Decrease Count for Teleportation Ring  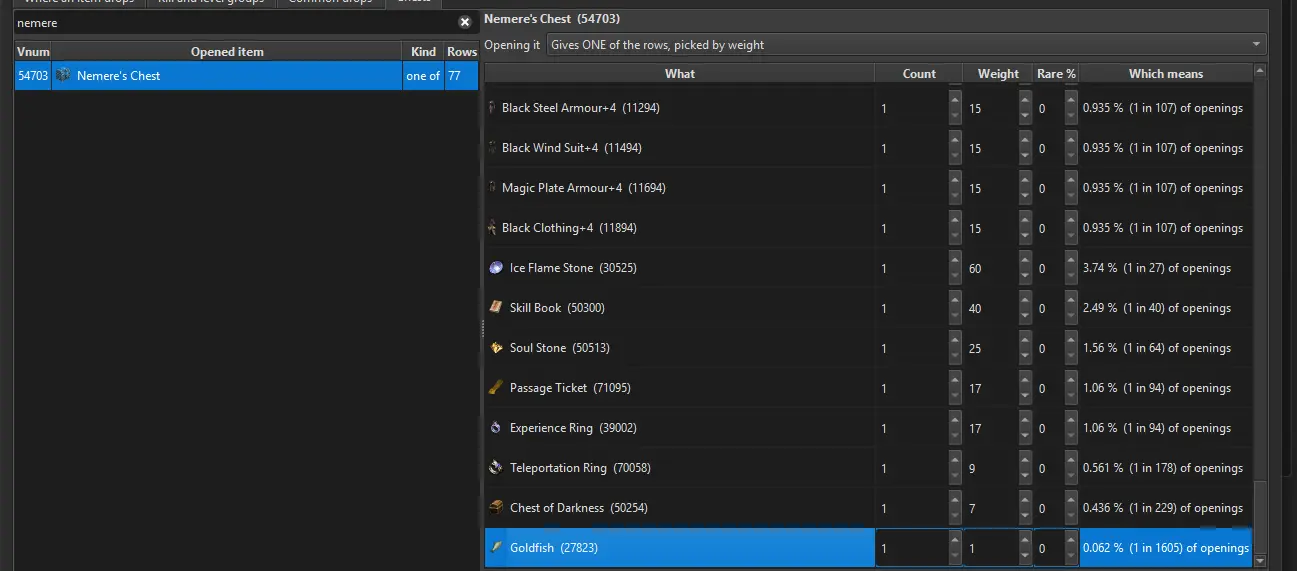click(x=955, y=476)
